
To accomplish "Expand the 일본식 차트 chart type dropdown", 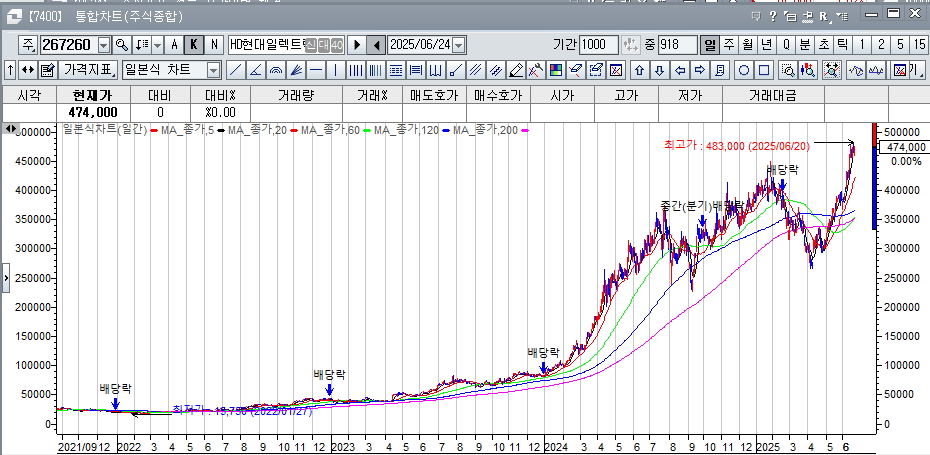I will click(x=213, y=70).
